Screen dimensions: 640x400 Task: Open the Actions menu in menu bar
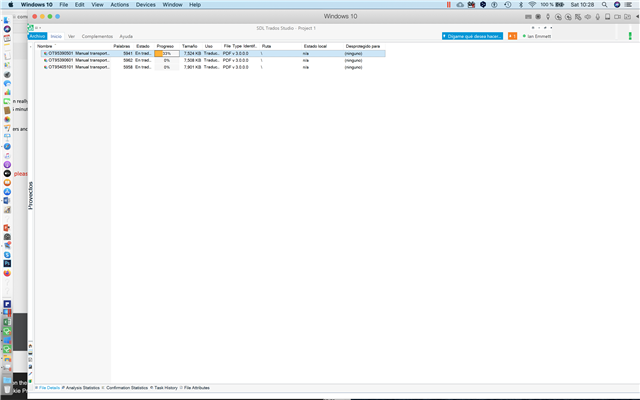coord(120,4)
